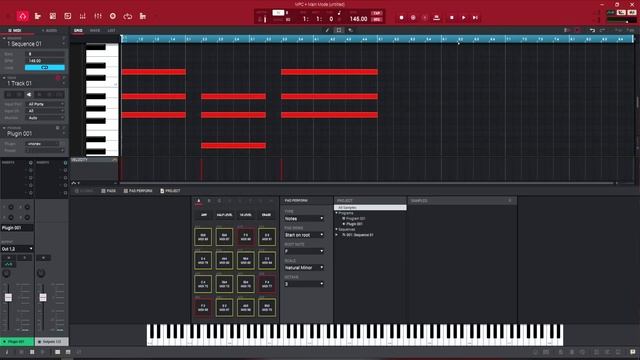Switch to the MIDI tab
Image resolution: width=640 pixels, height=360 pixels.
[x=15, y=30]
